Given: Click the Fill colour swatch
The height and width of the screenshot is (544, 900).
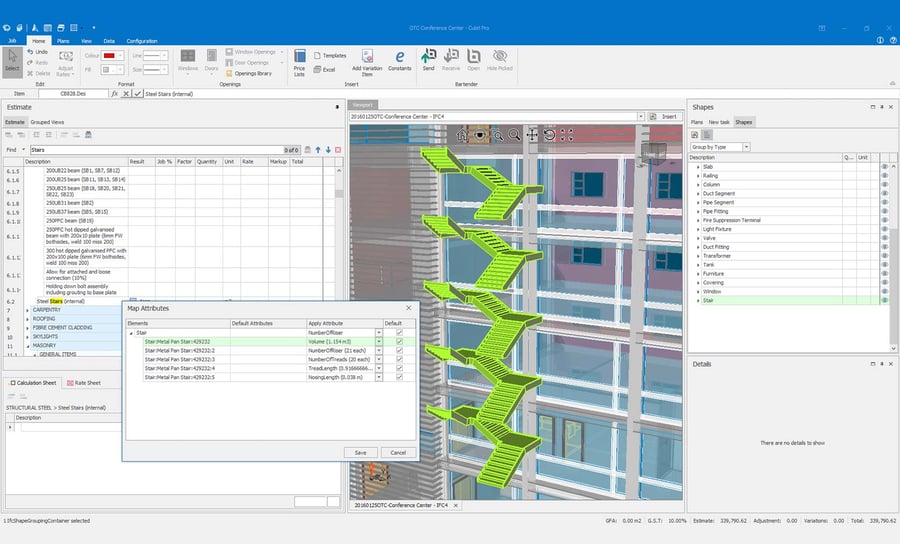Looking at the screenshot, I should pyautogui.click(x=106, y=69).
